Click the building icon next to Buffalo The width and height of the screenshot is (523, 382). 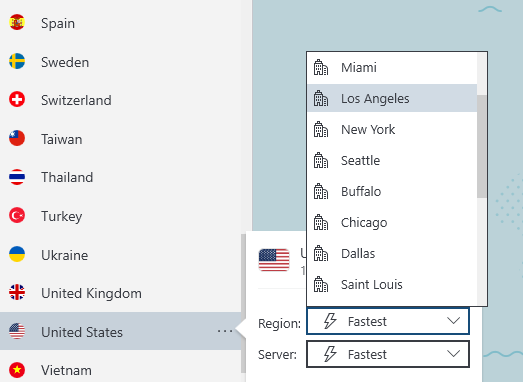321,192
